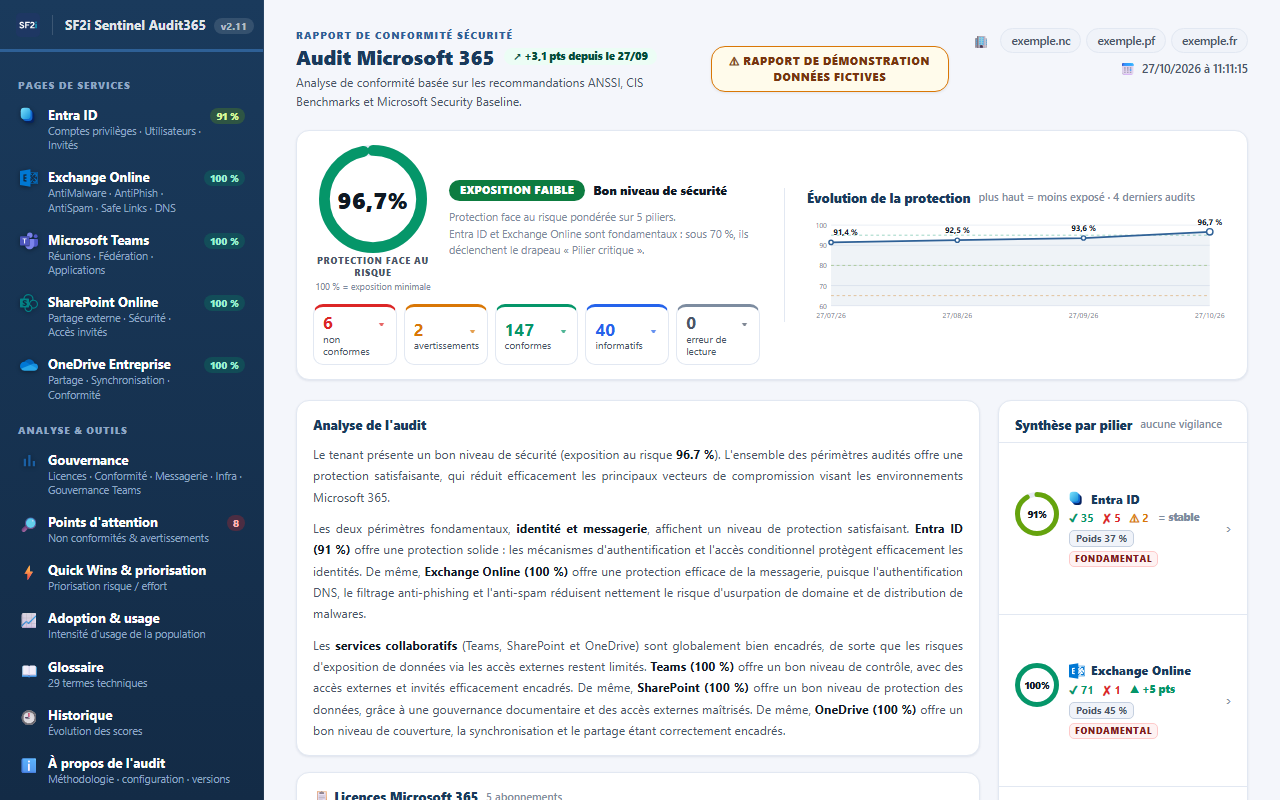
Task: Expand the 147 conformes filter
Action: [x=536, y=334]
